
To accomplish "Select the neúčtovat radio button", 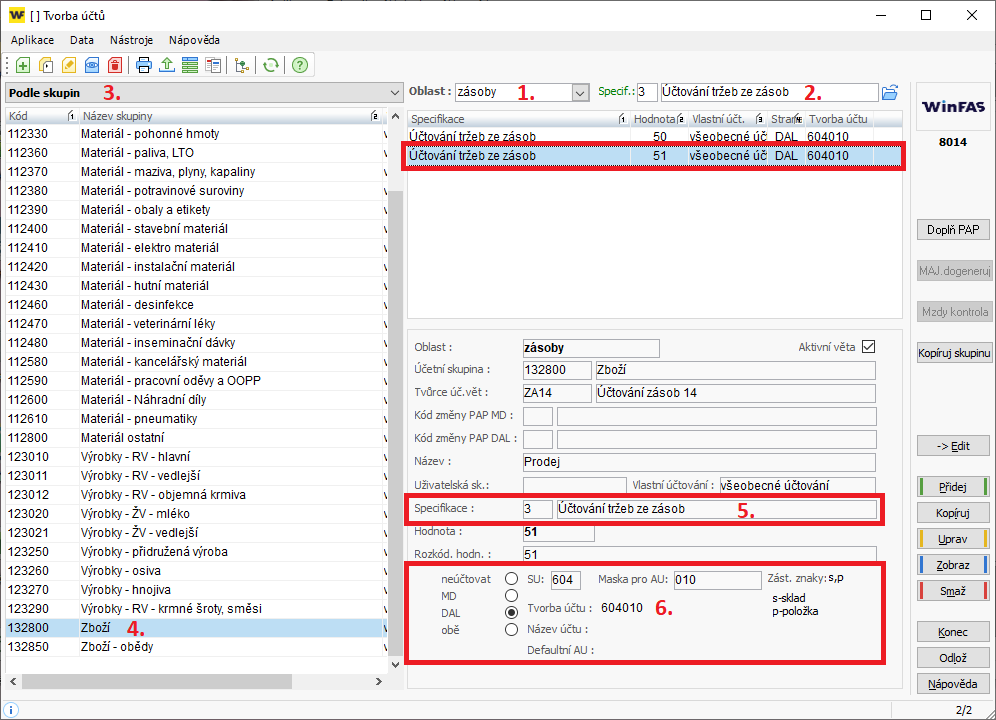I will tap(512, 579).
